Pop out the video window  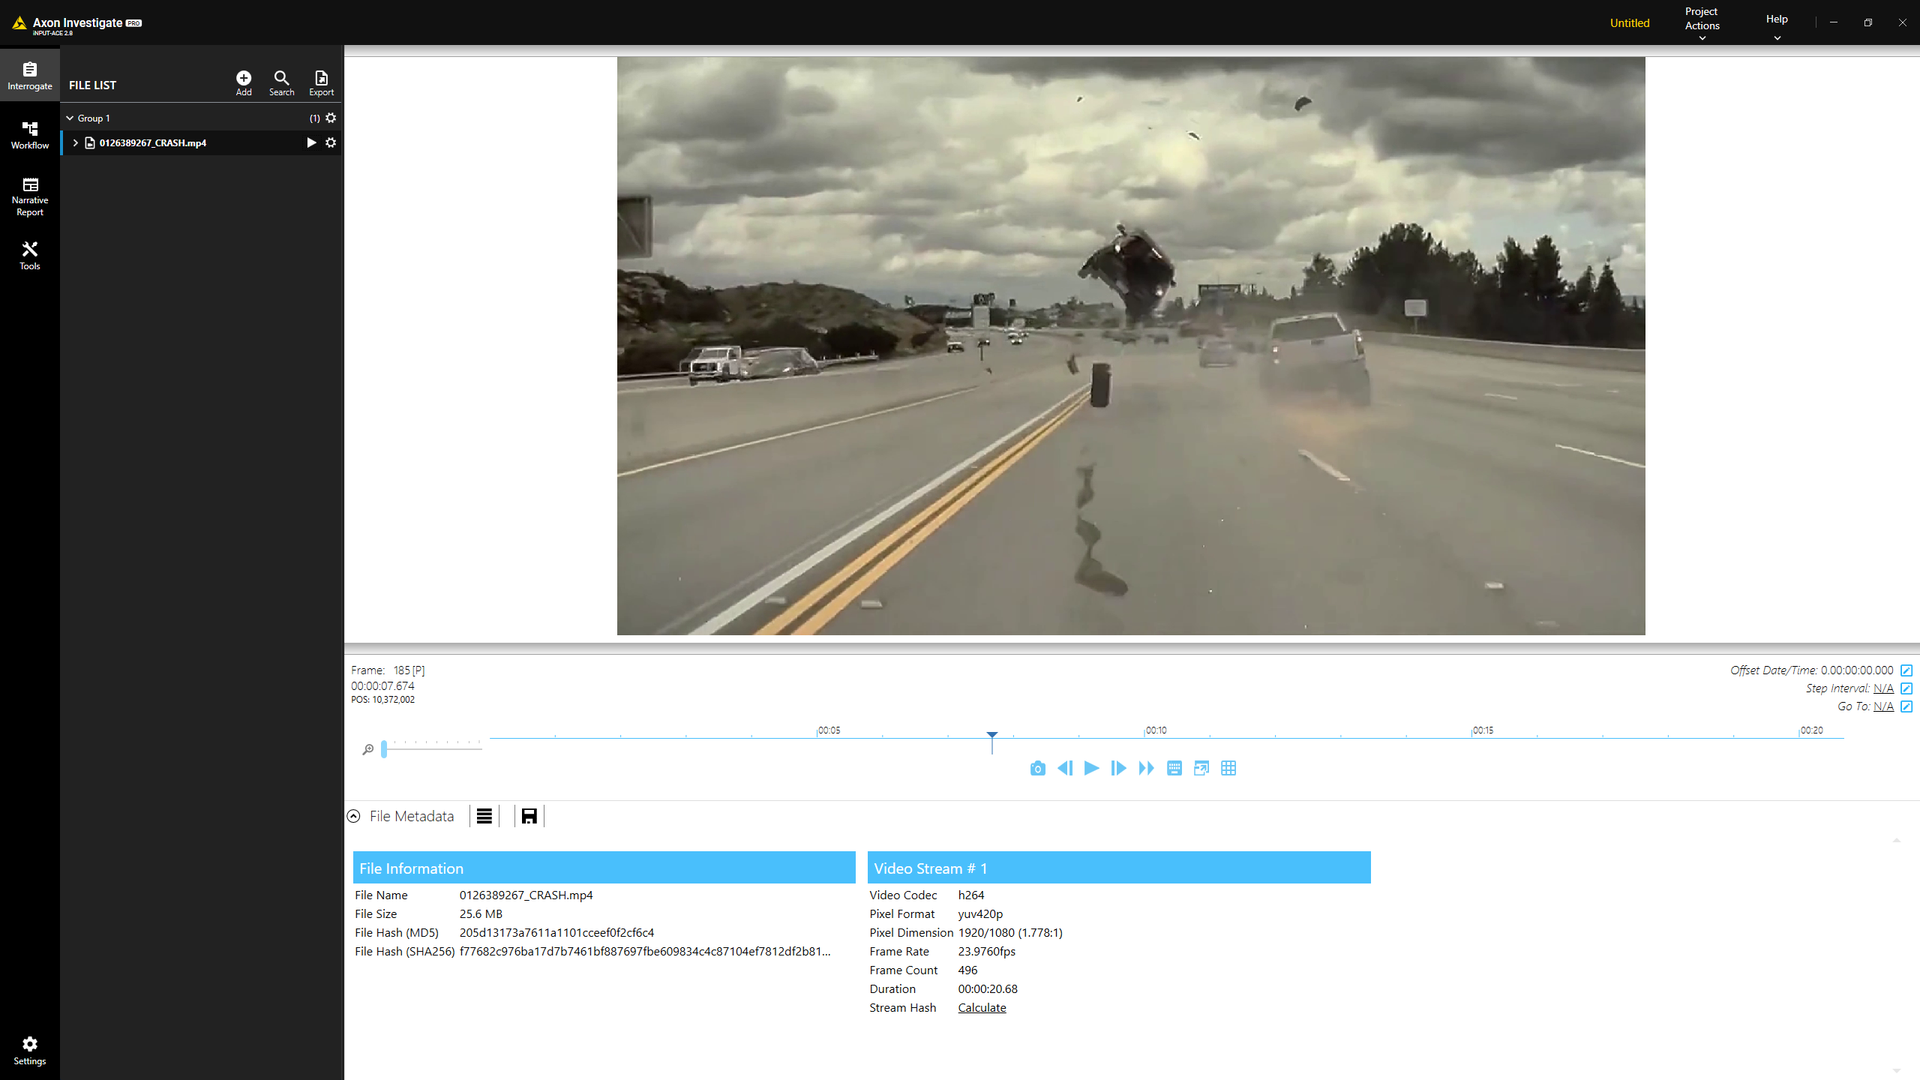pyautogui.click(x=1201, y=768)
